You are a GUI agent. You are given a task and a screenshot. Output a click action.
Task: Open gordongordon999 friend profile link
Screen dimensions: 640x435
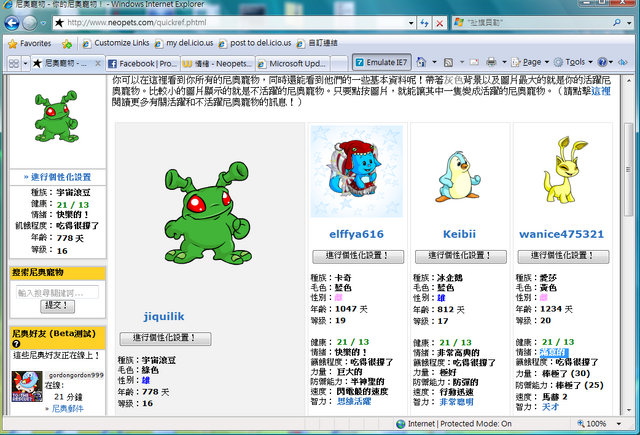(76, 375)
